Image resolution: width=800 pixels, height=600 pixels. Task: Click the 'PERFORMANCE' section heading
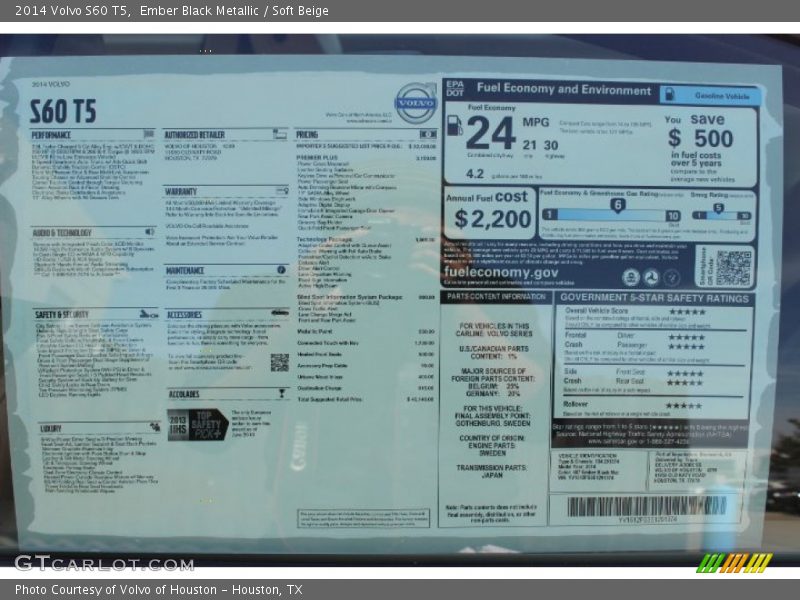pos(51,135)
